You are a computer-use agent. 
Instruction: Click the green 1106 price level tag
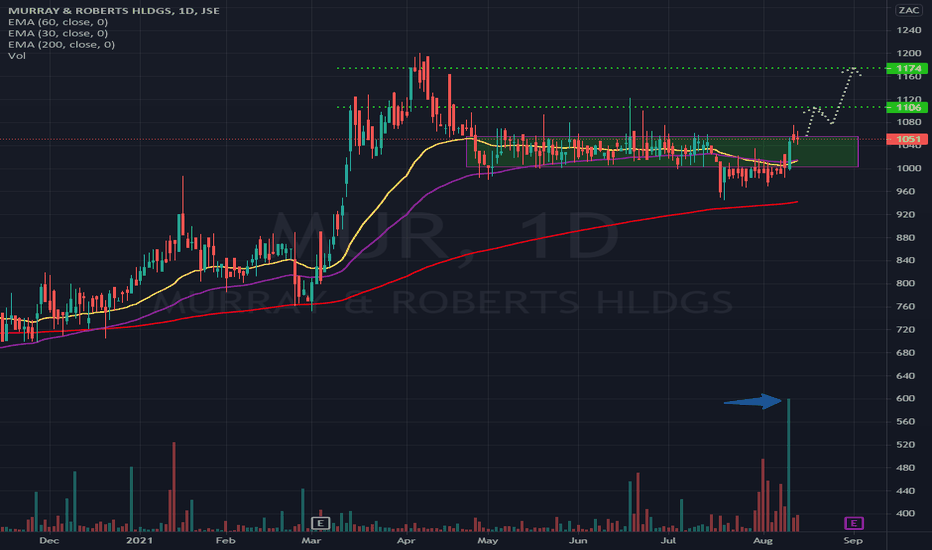(907, 107)
